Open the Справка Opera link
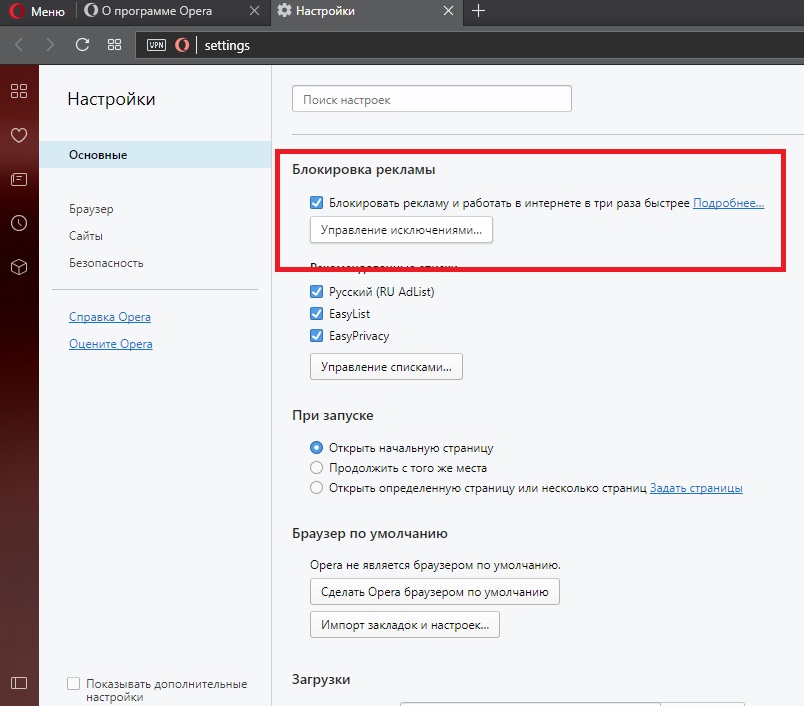 pyautogui.click(x=110, y=317)
